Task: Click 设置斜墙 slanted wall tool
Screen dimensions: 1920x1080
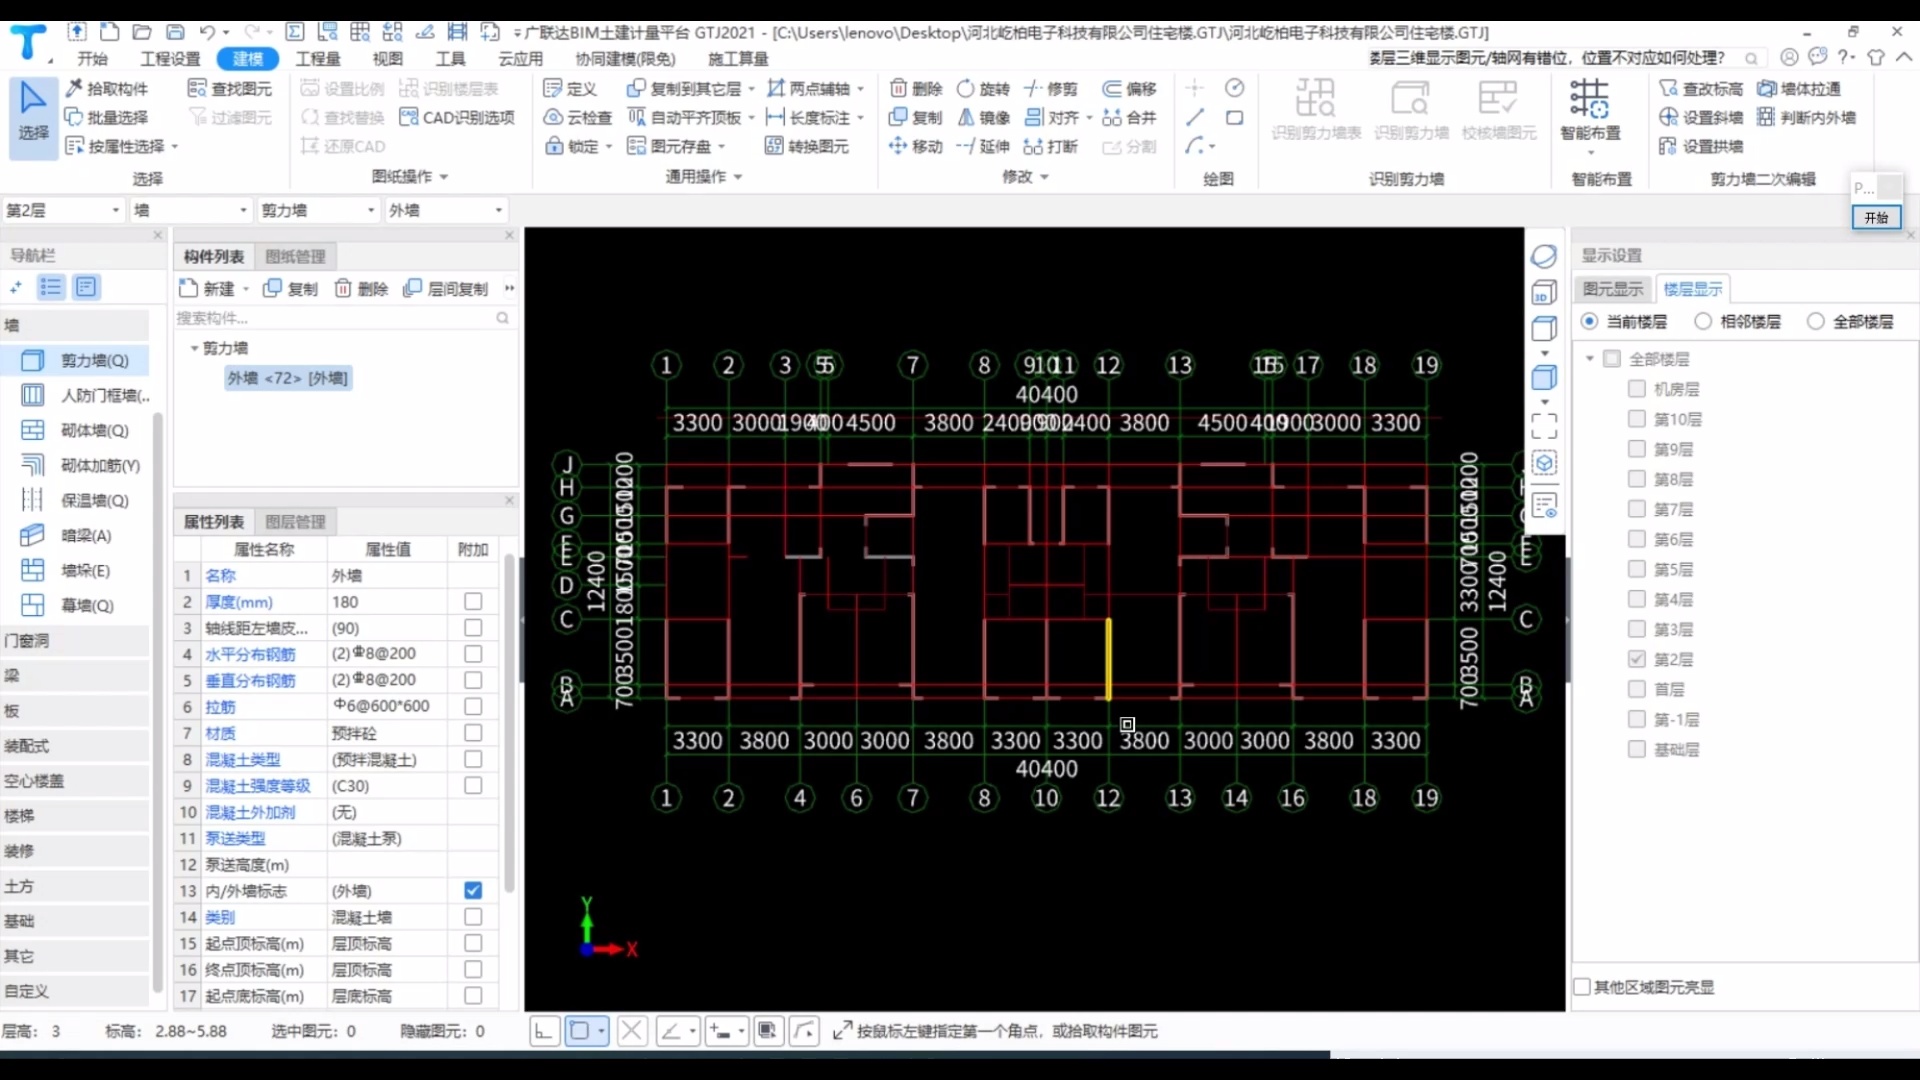Action: click(1701, 117)
